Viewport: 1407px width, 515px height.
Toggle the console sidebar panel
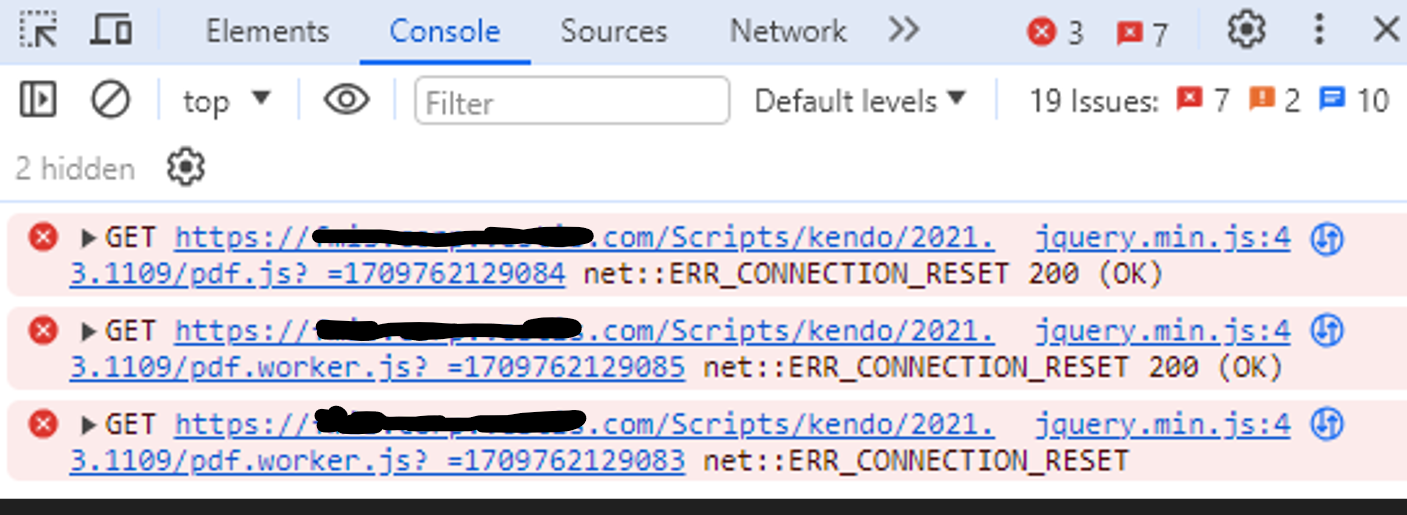pyautogui.click(x=38, y=100)
